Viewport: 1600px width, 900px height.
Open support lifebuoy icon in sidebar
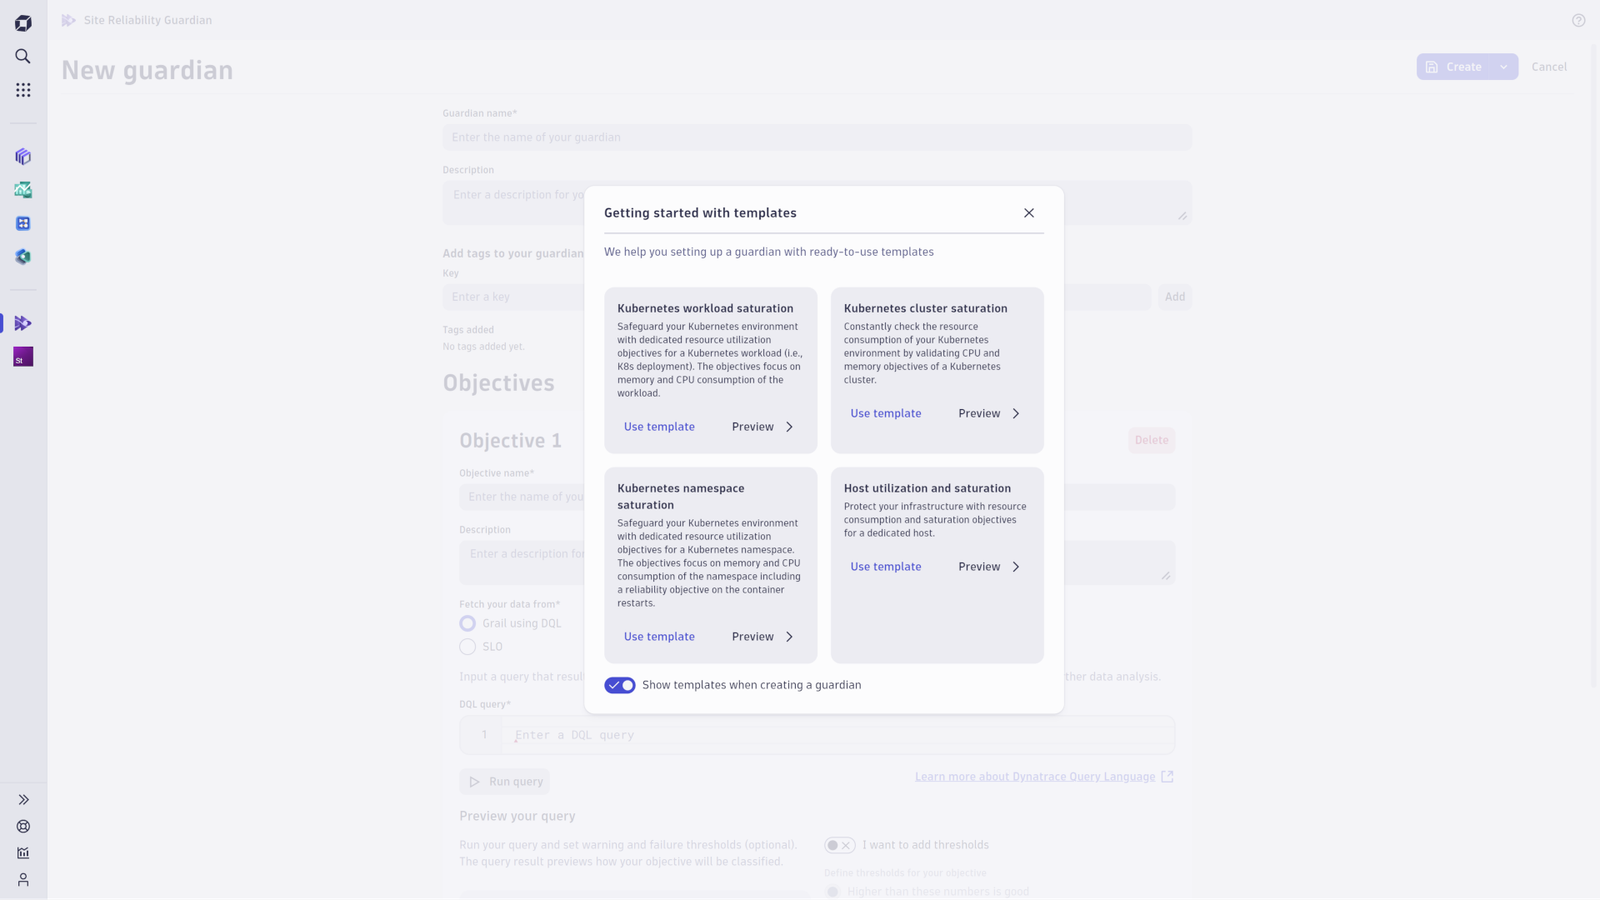click(23, 827)
